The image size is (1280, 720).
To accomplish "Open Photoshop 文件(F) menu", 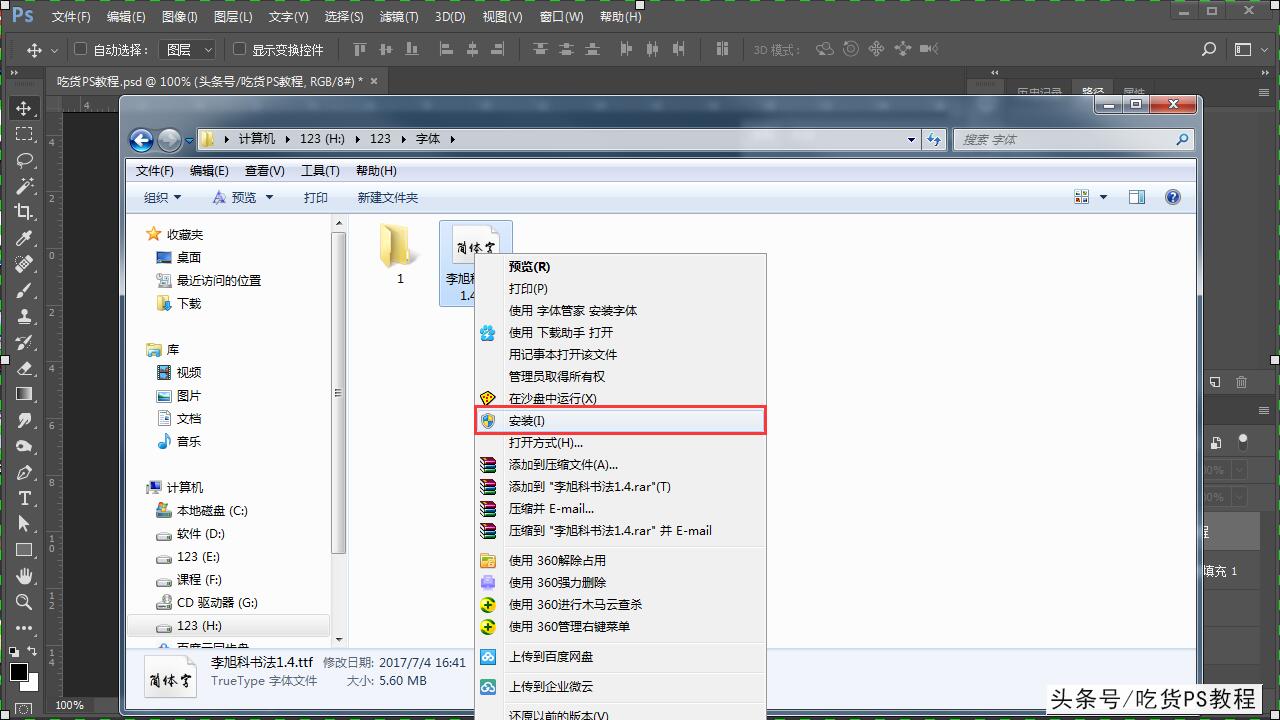I will coord(71,17).
